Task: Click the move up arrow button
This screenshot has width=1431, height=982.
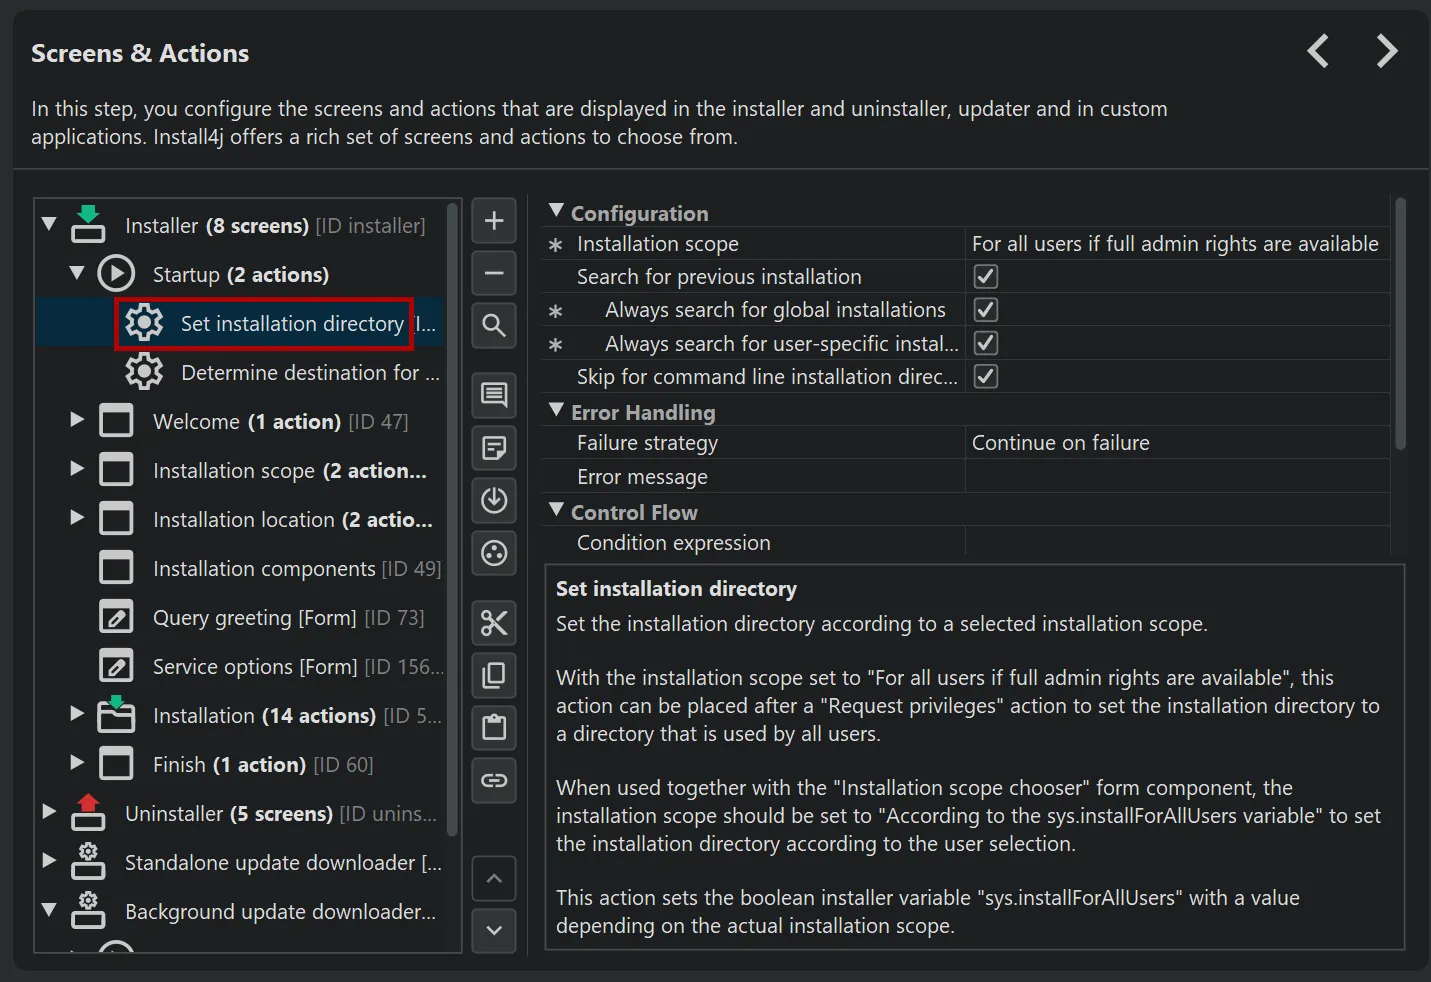Action: click(x=494, y=879)
